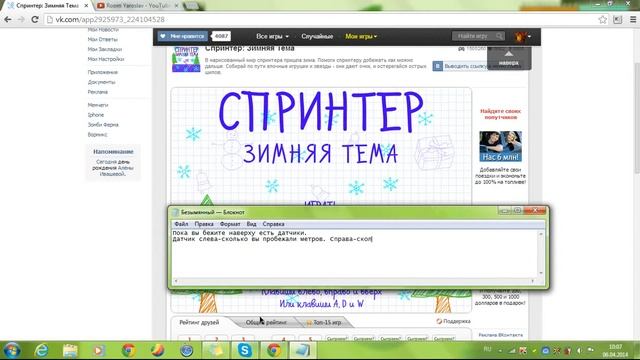Open Notepad 'Правка' menu
Viewport: 640px width, 360px height.
click(204, 224)
